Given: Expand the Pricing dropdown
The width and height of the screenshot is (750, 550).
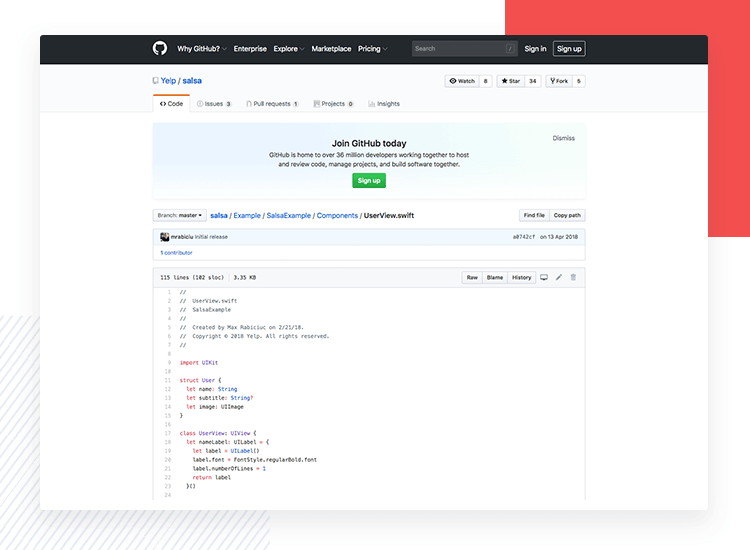Looking at the screenshot, I should [373, 49].
